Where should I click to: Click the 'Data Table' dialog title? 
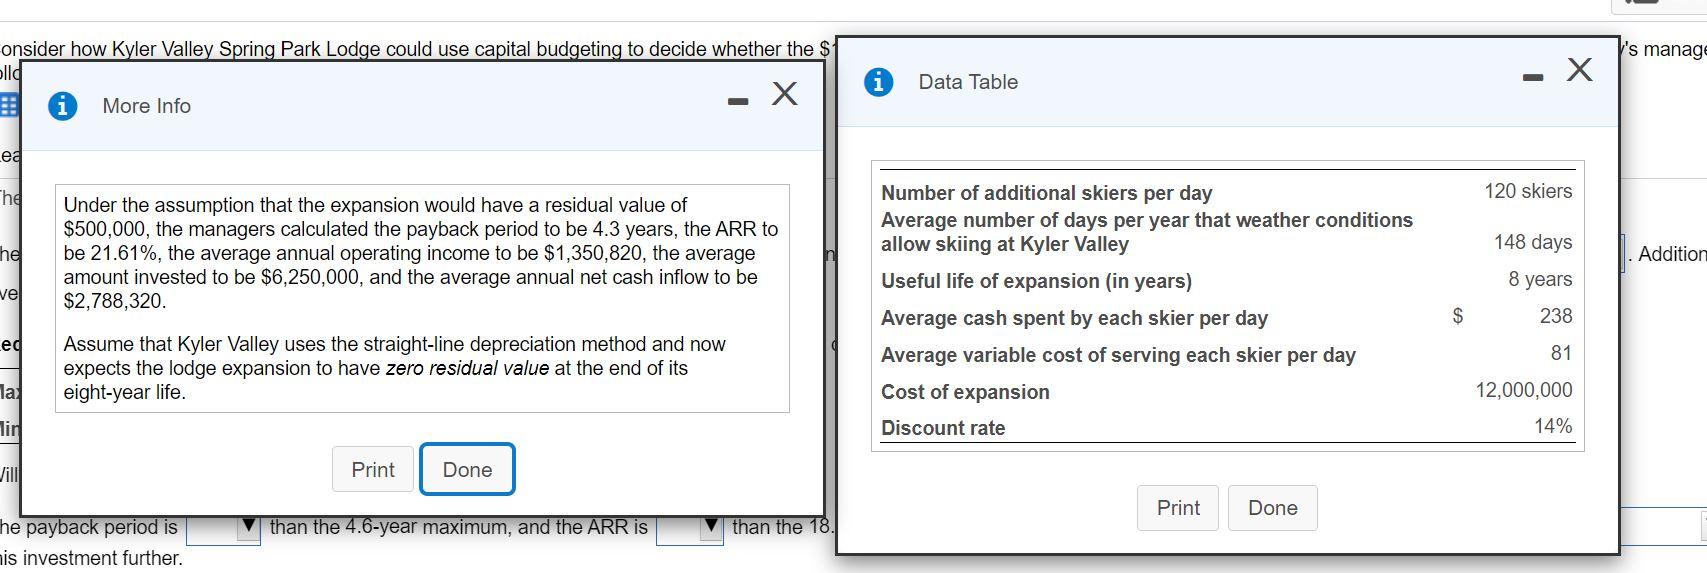tap(968, 82)
